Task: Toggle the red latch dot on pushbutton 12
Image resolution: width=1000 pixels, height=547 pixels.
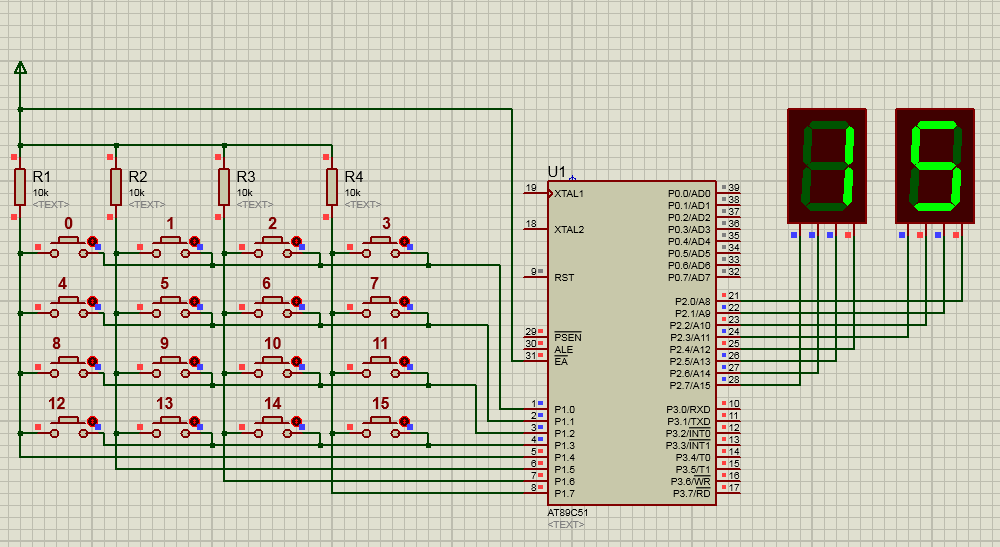Action: pyautogui.click(x=92, y=421)
